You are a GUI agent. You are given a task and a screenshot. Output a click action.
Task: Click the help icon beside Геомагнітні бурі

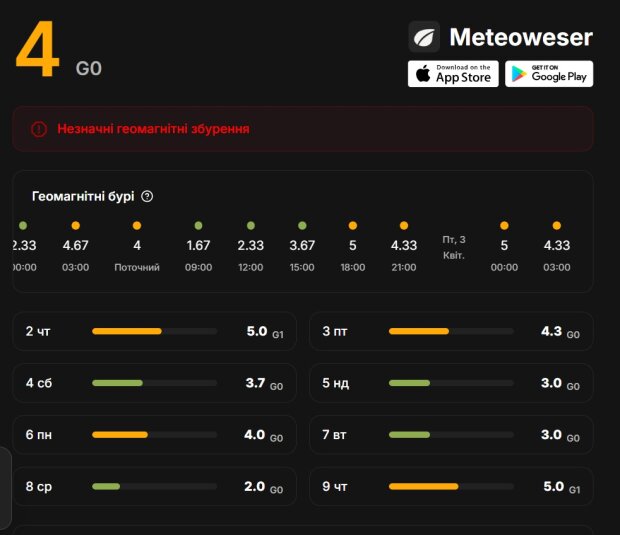coord(147,197)
